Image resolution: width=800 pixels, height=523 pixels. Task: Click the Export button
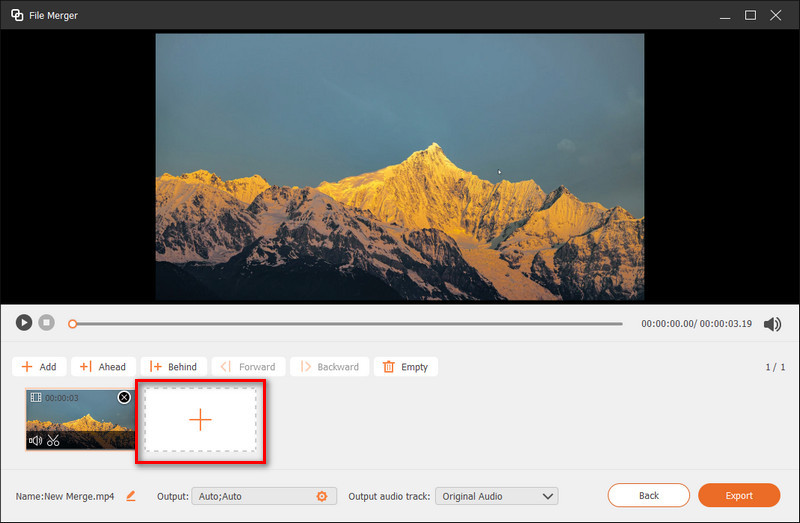[739, 495]
